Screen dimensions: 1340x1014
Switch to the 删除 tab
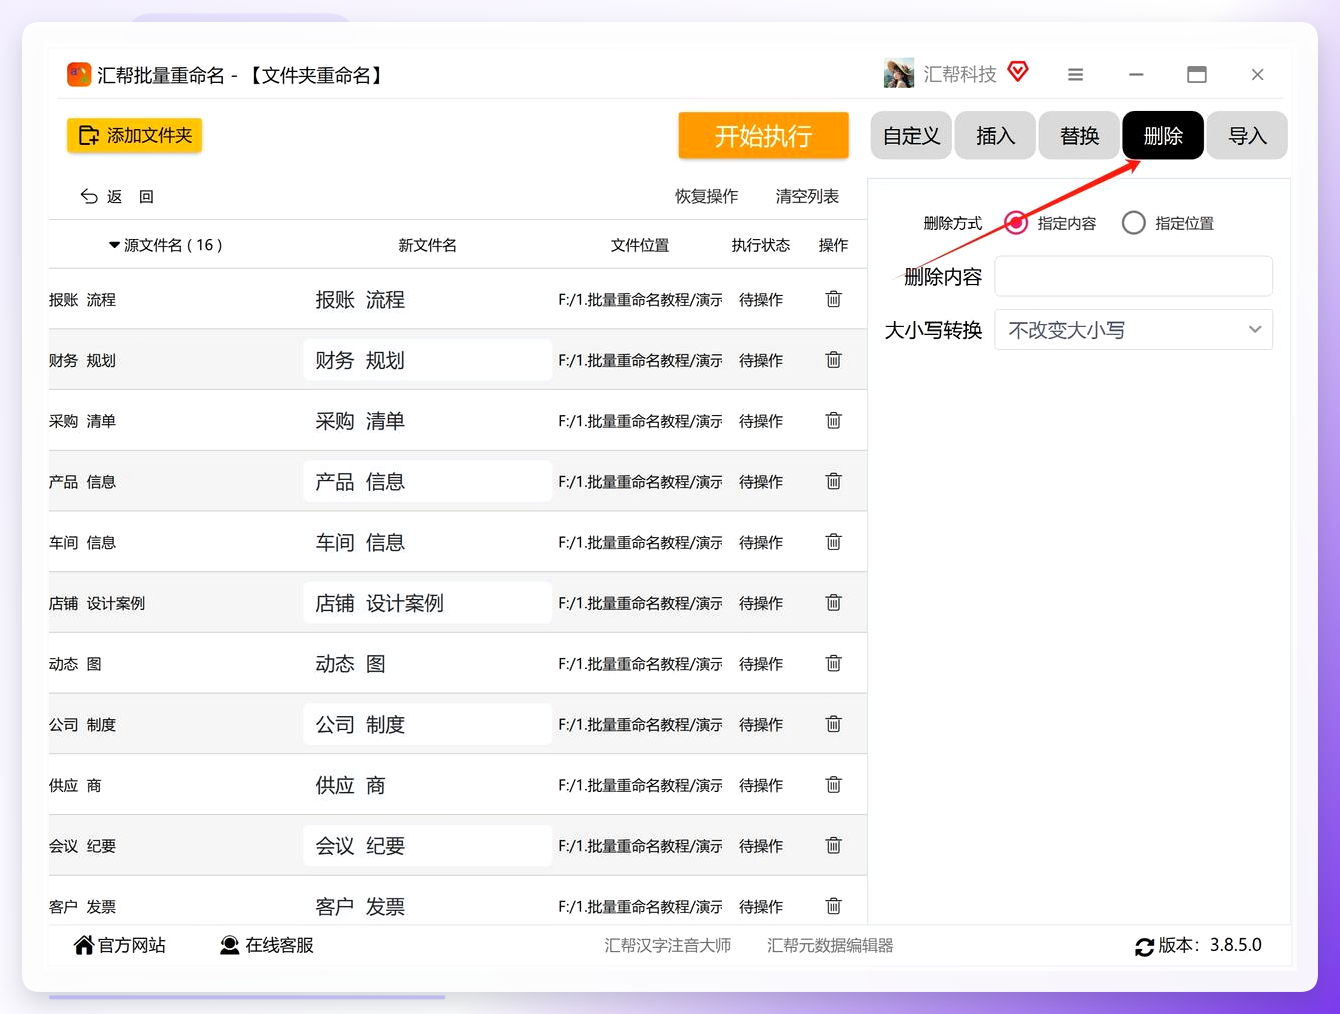pyautogui.click(x=1163, y=136)
